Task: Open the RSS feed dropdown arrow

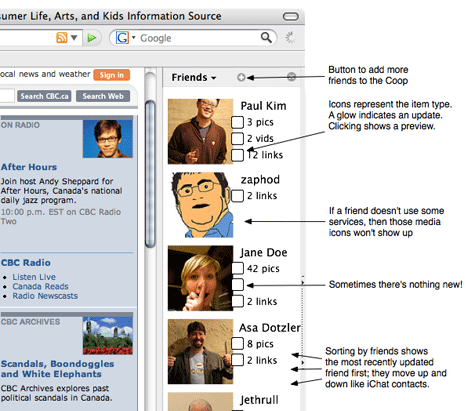Action: tap(74, 38)
